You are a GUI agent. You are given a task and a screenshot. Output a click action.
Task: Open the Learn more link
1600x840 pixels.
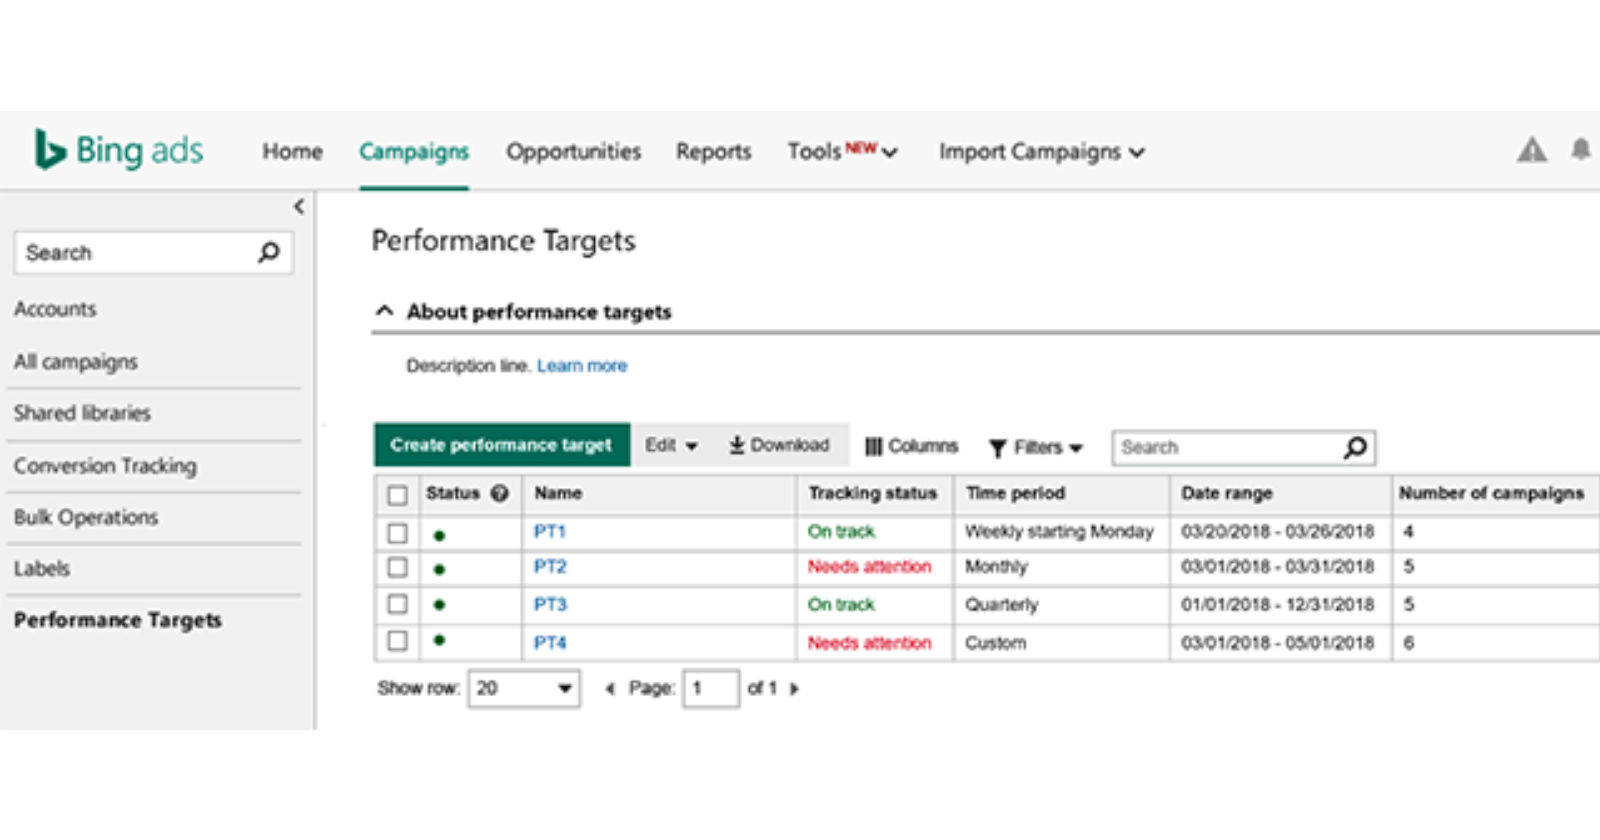[x=582, y=366]
